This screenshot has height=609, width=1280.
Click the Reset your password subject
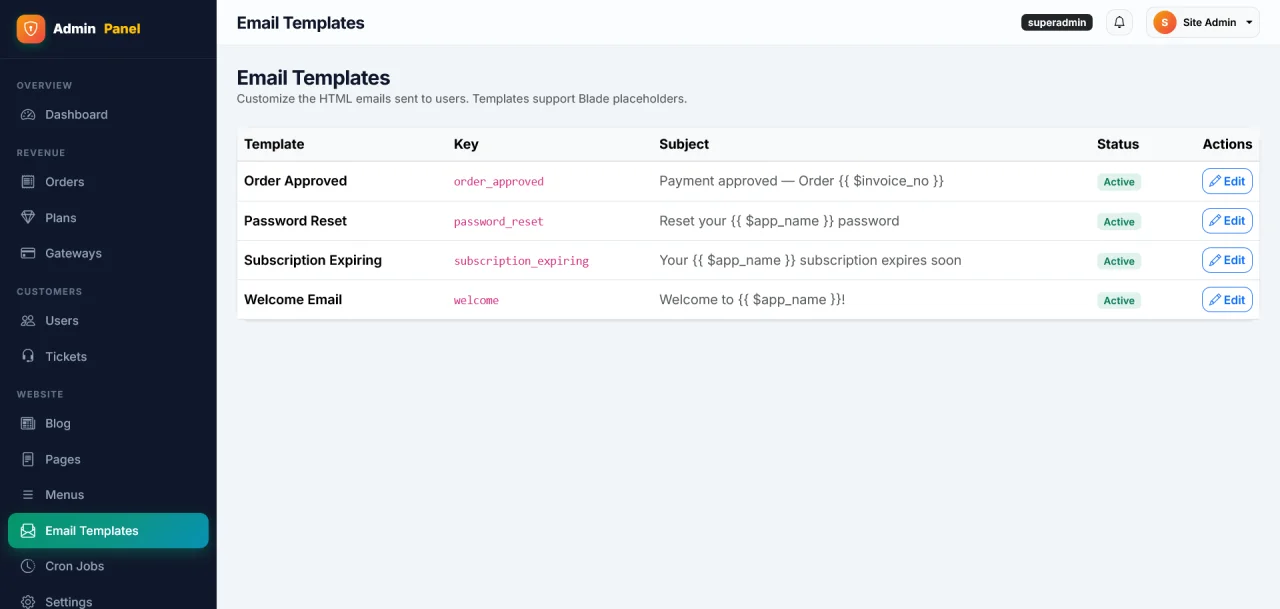point(779,221)
